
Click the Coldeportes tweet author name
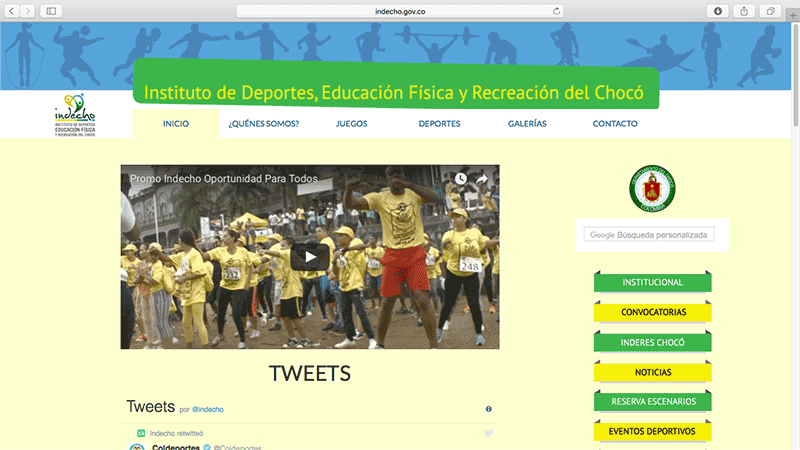point(176,447)
